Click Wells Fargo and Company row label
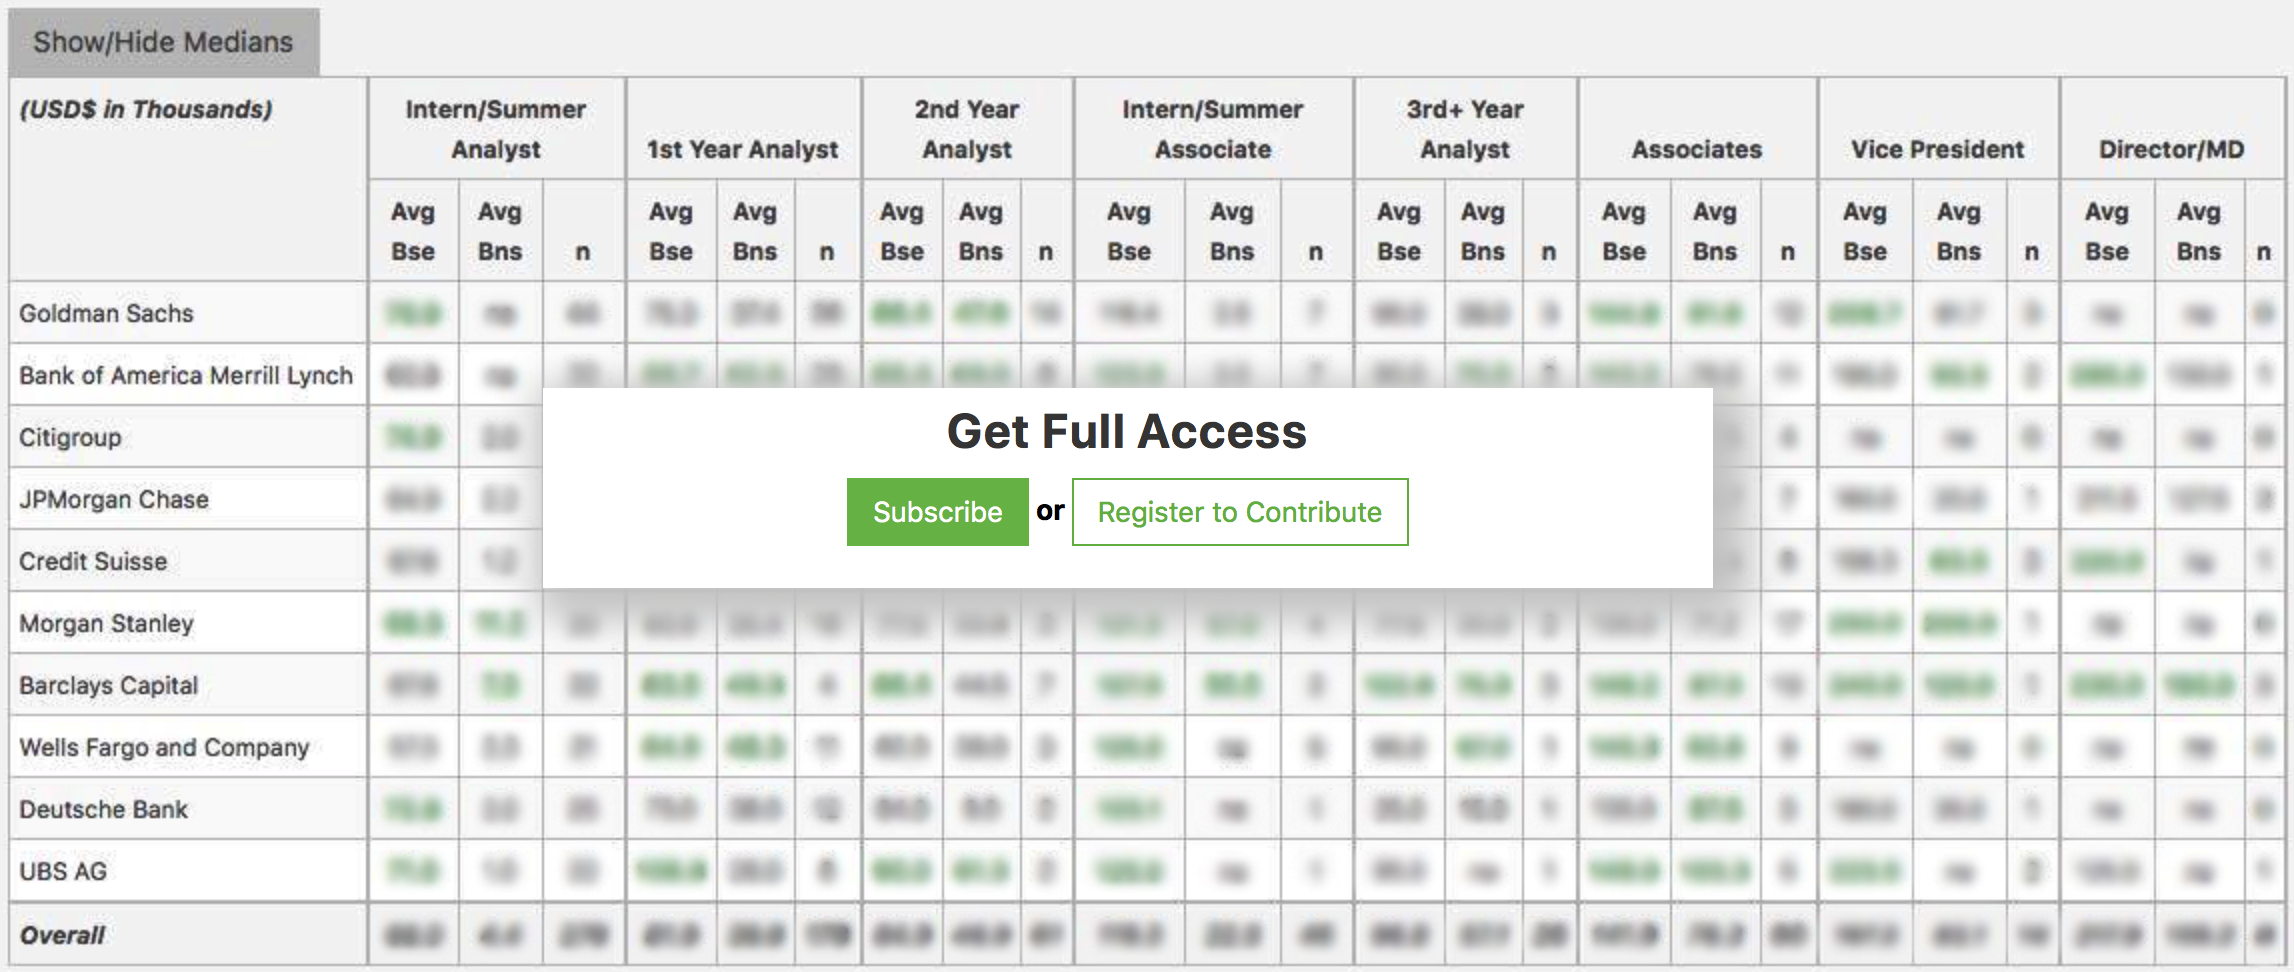Viewport: 2294px width, 972px height. 164,747
